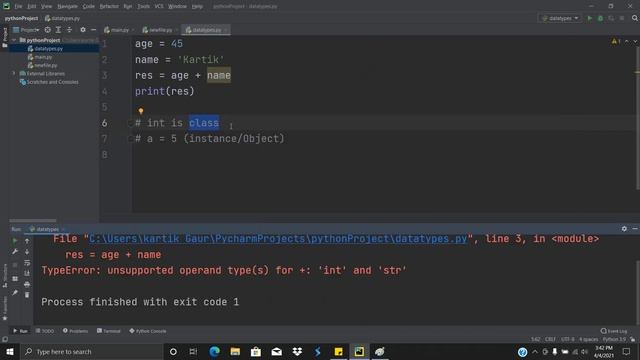The image size is (640, 360).
Task: Click Windows search box on taskbar
Action: click(x=91, y=351)
